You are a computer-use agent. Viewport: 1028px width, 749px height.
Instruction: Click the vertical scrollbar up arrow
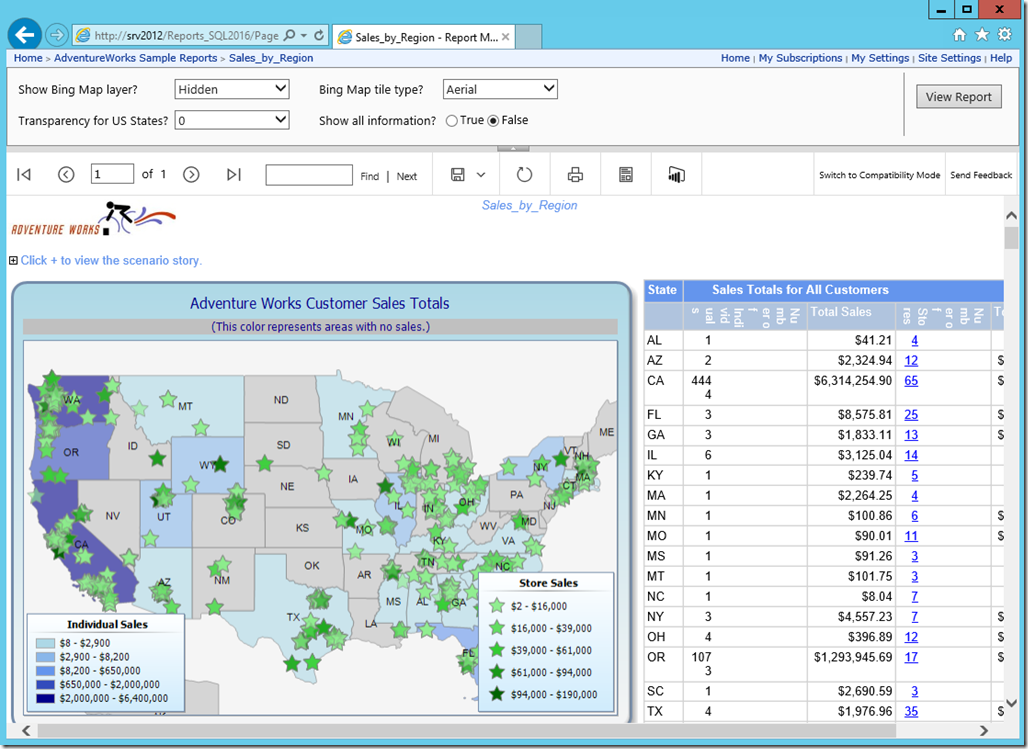[x=1011, y=215]
